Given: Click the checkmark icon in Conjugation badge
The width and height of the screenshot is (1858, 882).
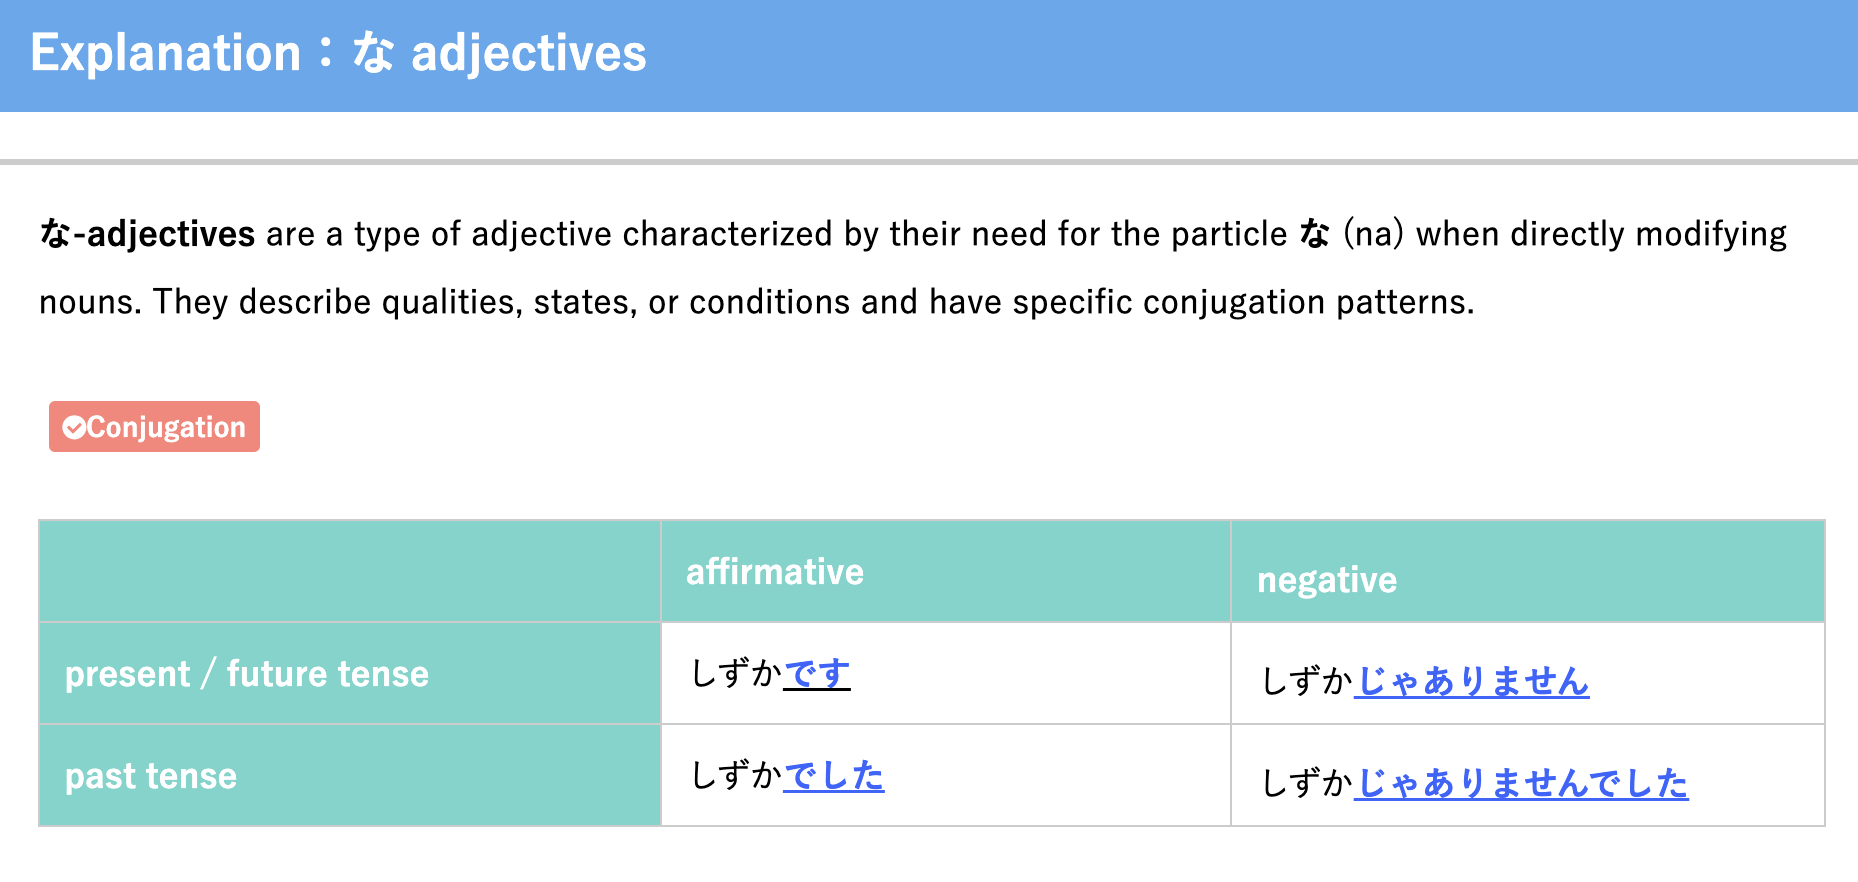Looking at the screenshot, I should coord(74,428).
